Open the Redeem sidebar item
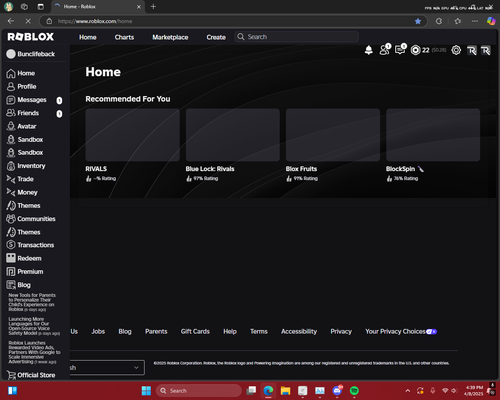The height and width of the screenshot is (400, 500). pyautogui.click(x=24, y=258)
